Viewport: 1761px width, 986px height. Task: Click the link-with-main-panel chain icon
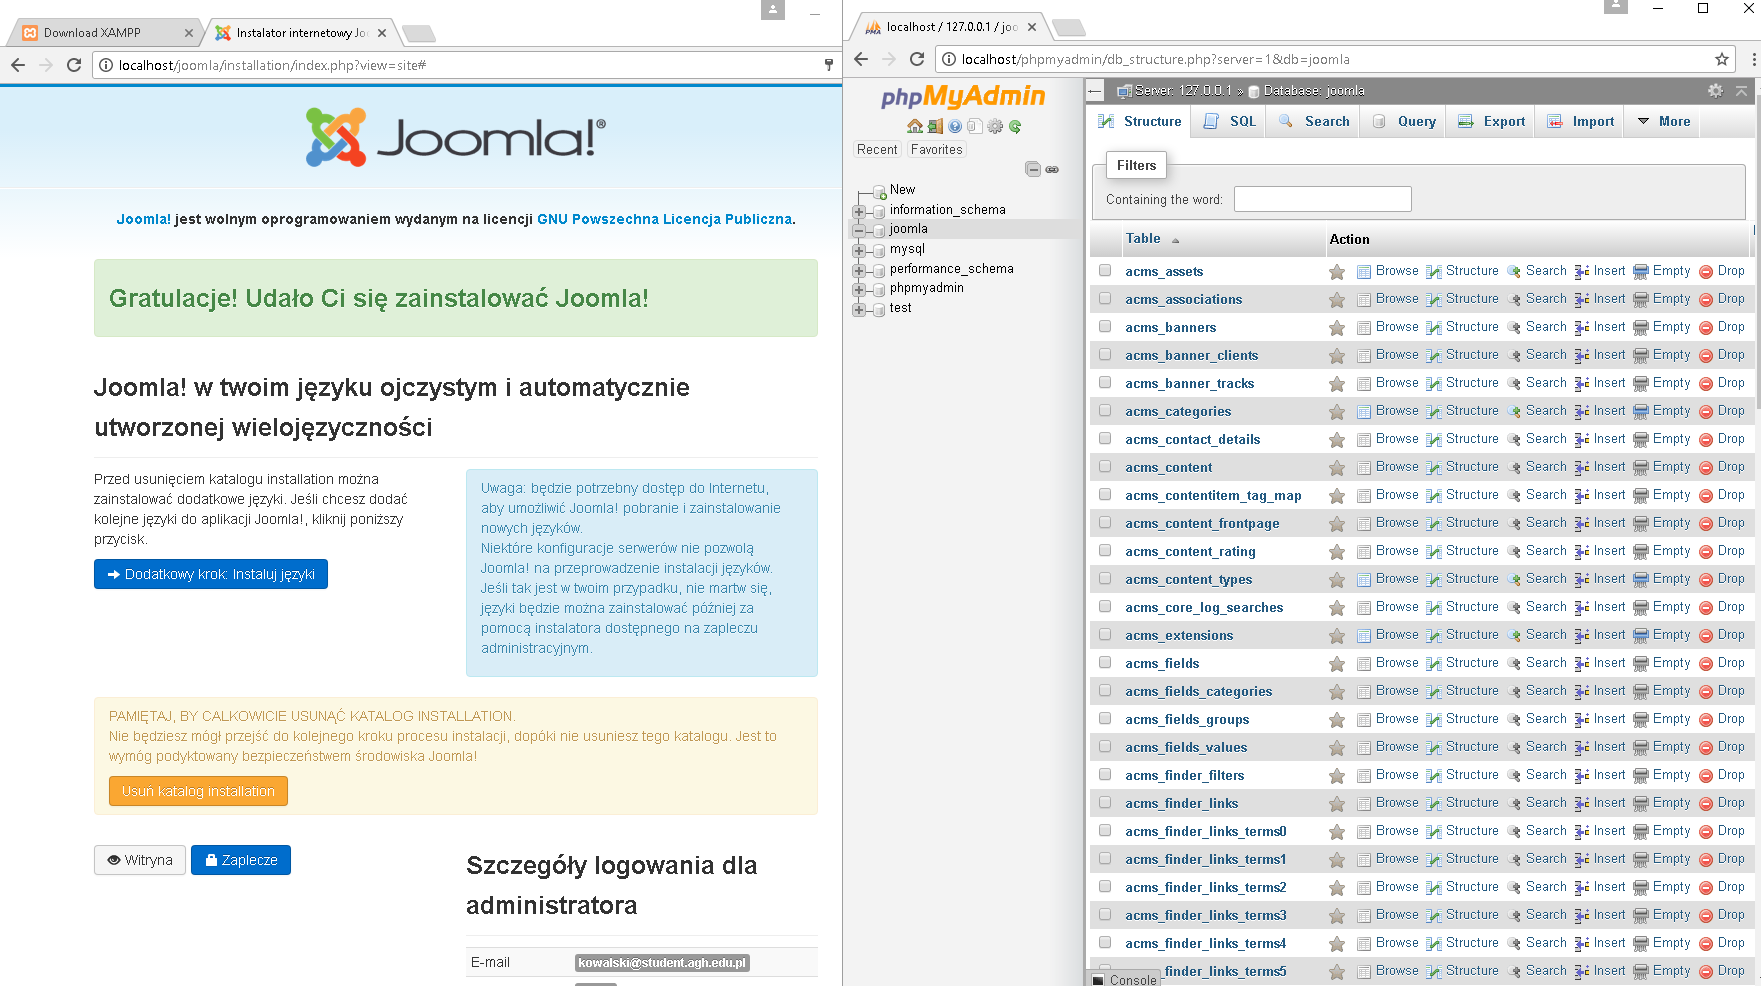[1052, 169]
